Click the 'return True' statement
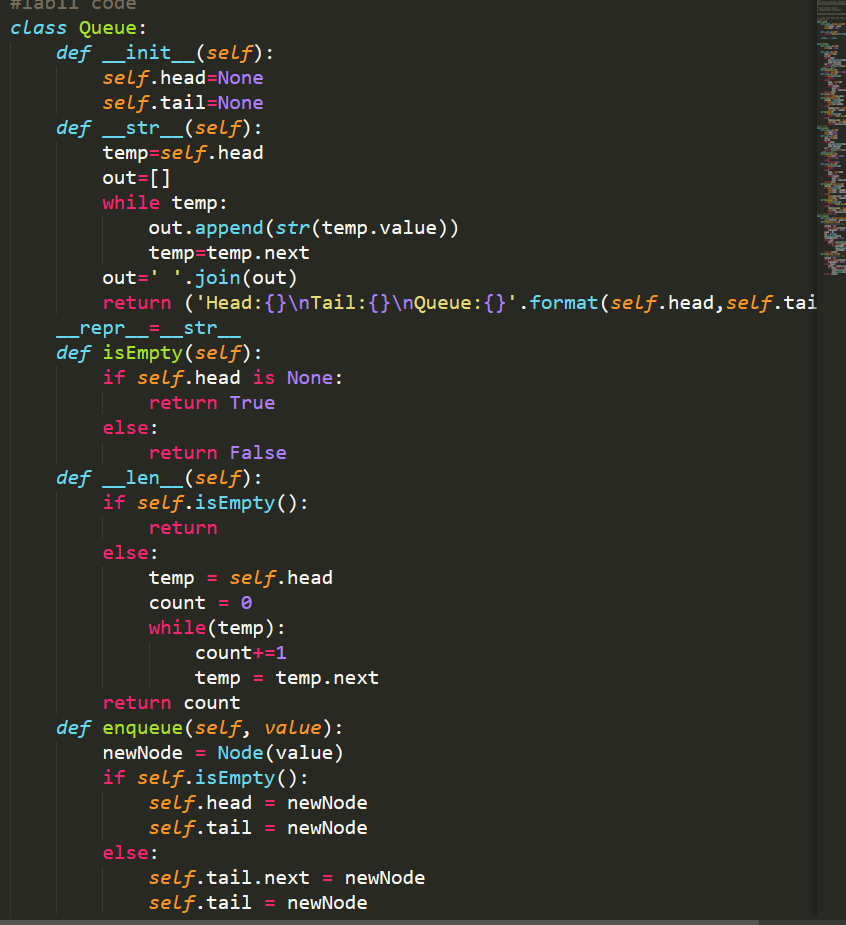This screenshot has height=925, width=846. tap(212, 403)
